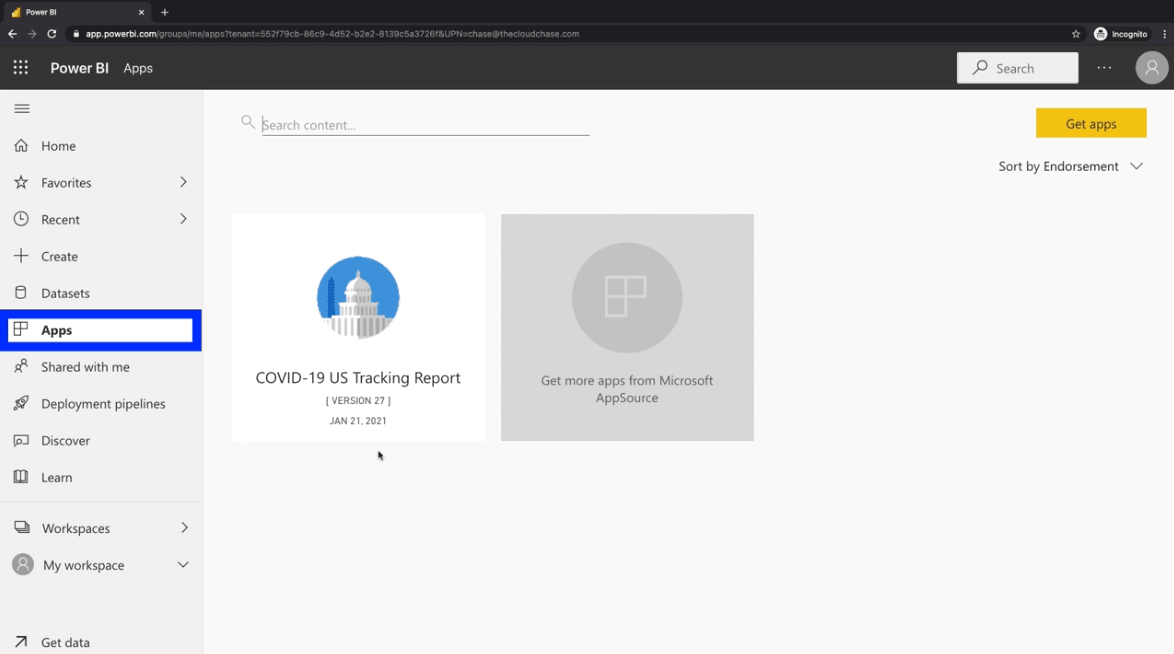The height and width of the screenshot is (654, 1174).
Task: Click the Shared with me person icon
Action: pyautogui.click(x=21, y=366)
